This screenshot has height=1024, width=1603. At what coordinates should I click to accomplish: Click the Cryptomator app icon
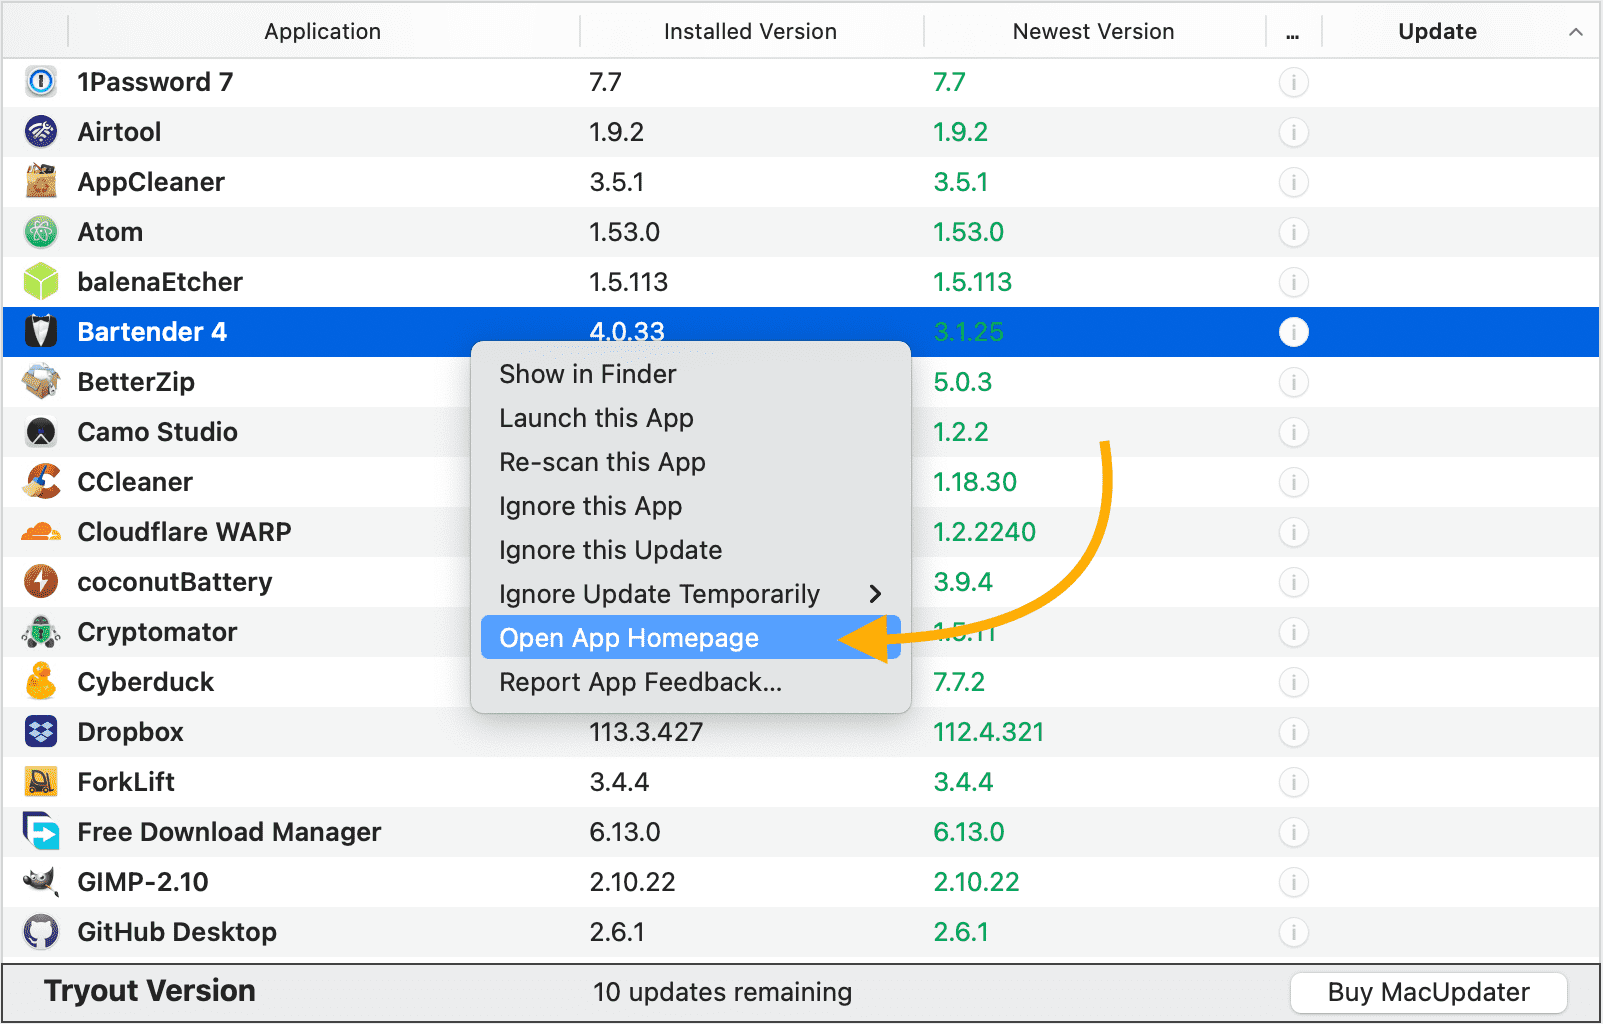tap(41, 632)
